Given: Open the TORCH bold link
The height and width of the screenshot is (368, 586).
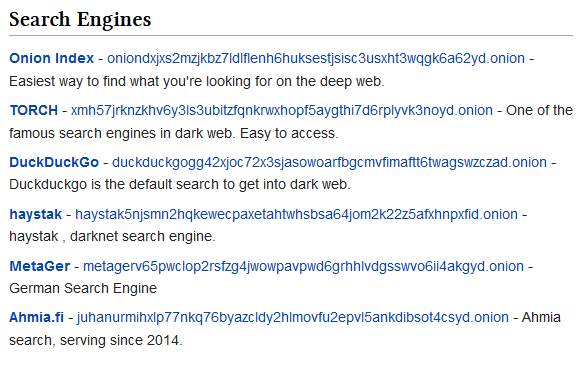Looking at the screenshot, I should point(34,110).
